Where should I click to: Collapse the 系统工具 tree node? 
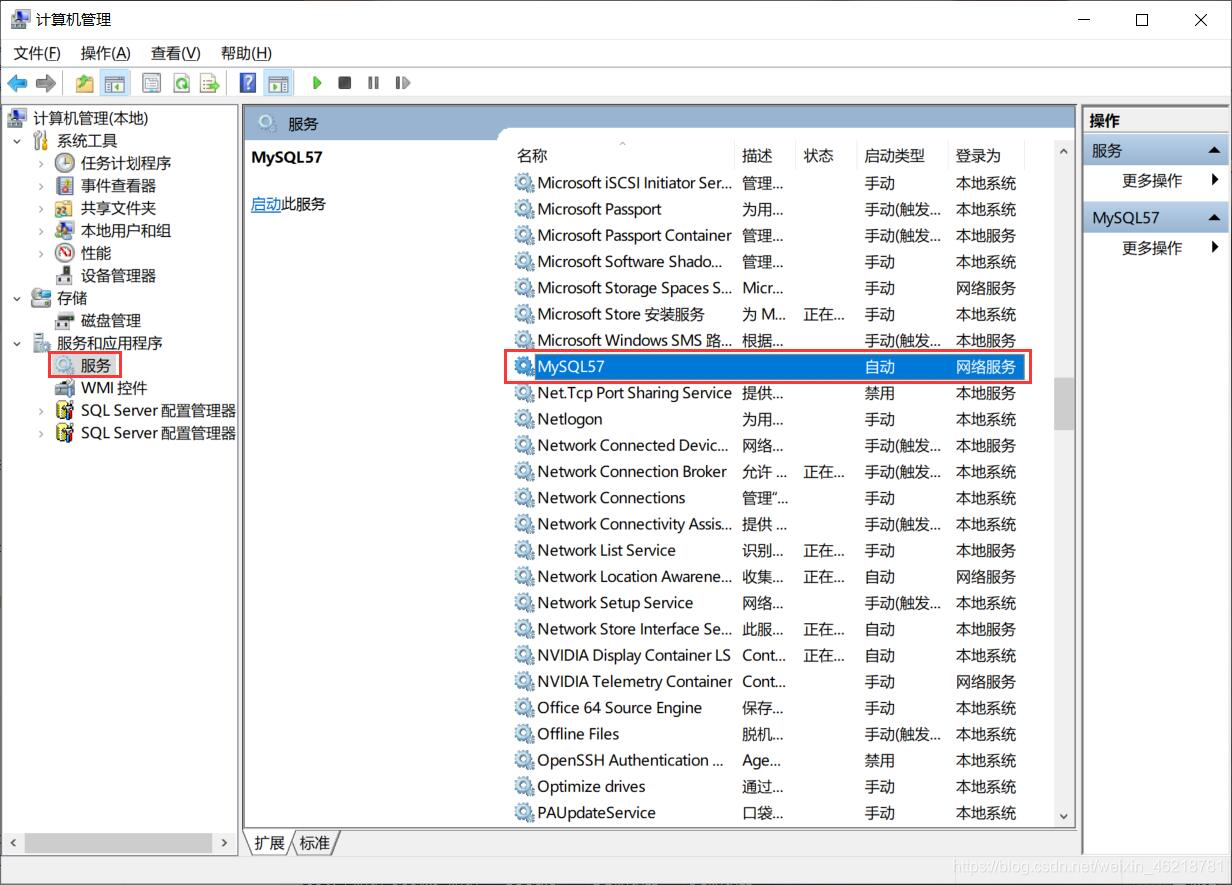point(17,141)
